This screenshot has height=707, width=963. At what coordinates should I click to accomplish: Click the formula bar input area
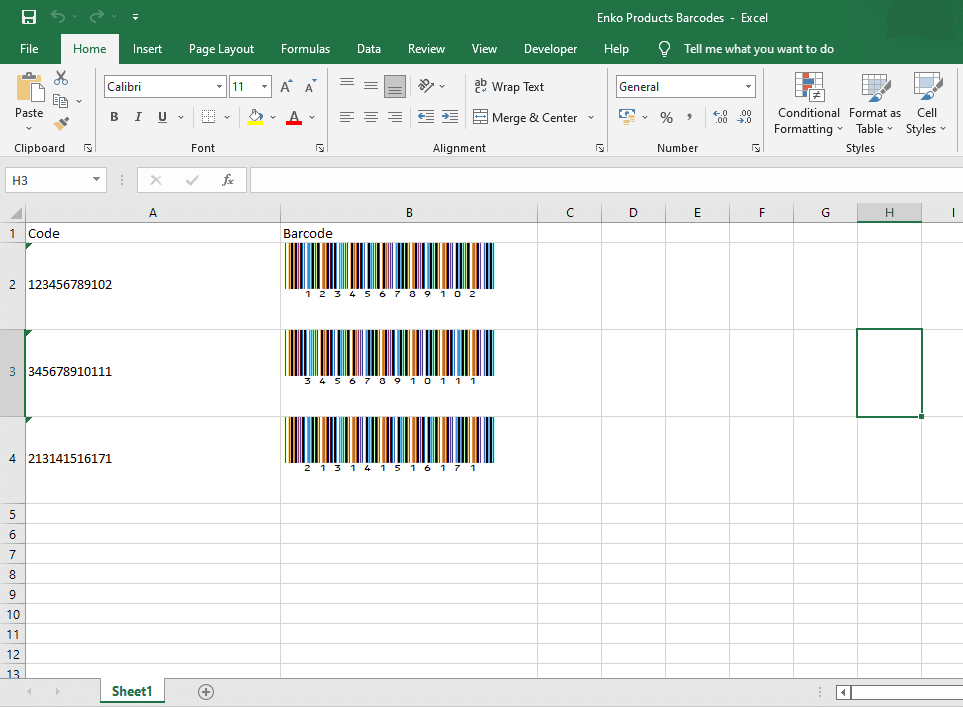click(x=606, y=180)
